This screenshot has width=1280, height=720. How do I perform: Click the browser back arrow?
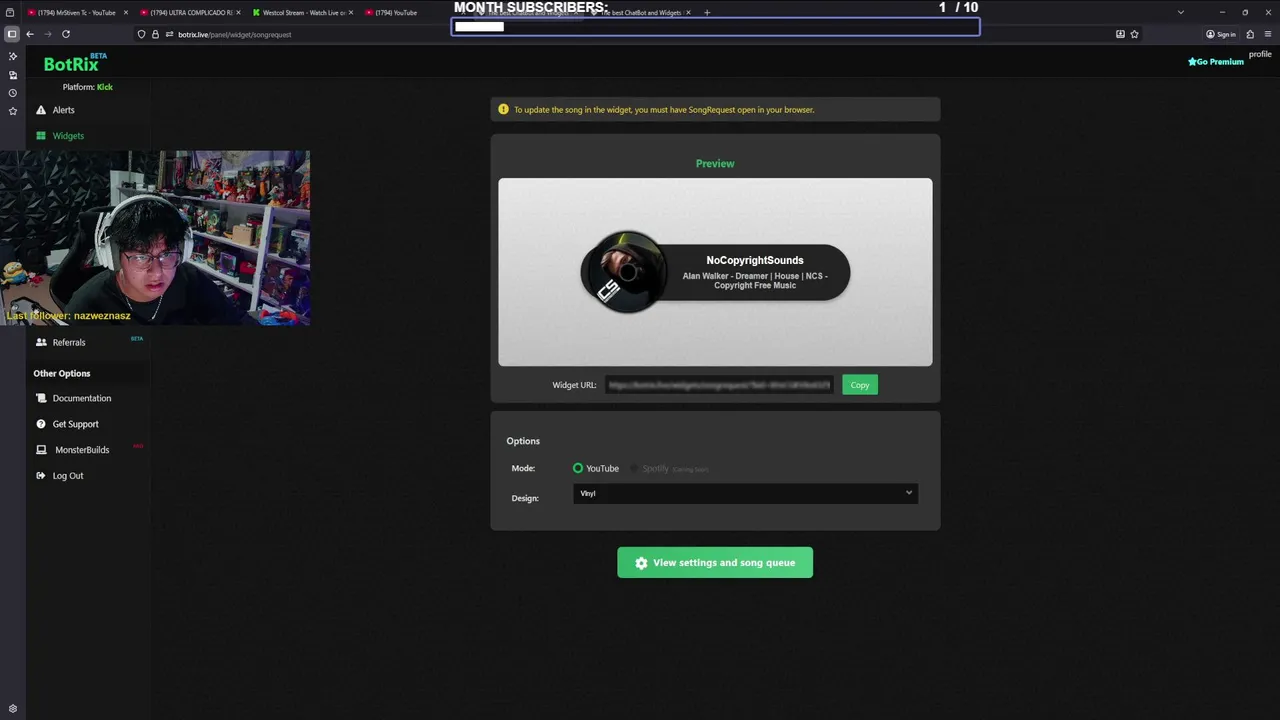point(30,34)
